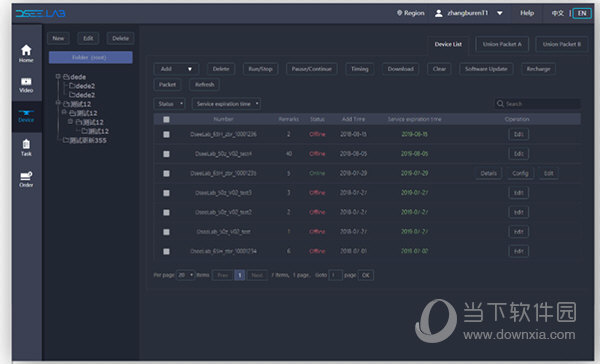The image size is (600, 364).
Task: Focus the Search input field
Action: click(537, 104)
